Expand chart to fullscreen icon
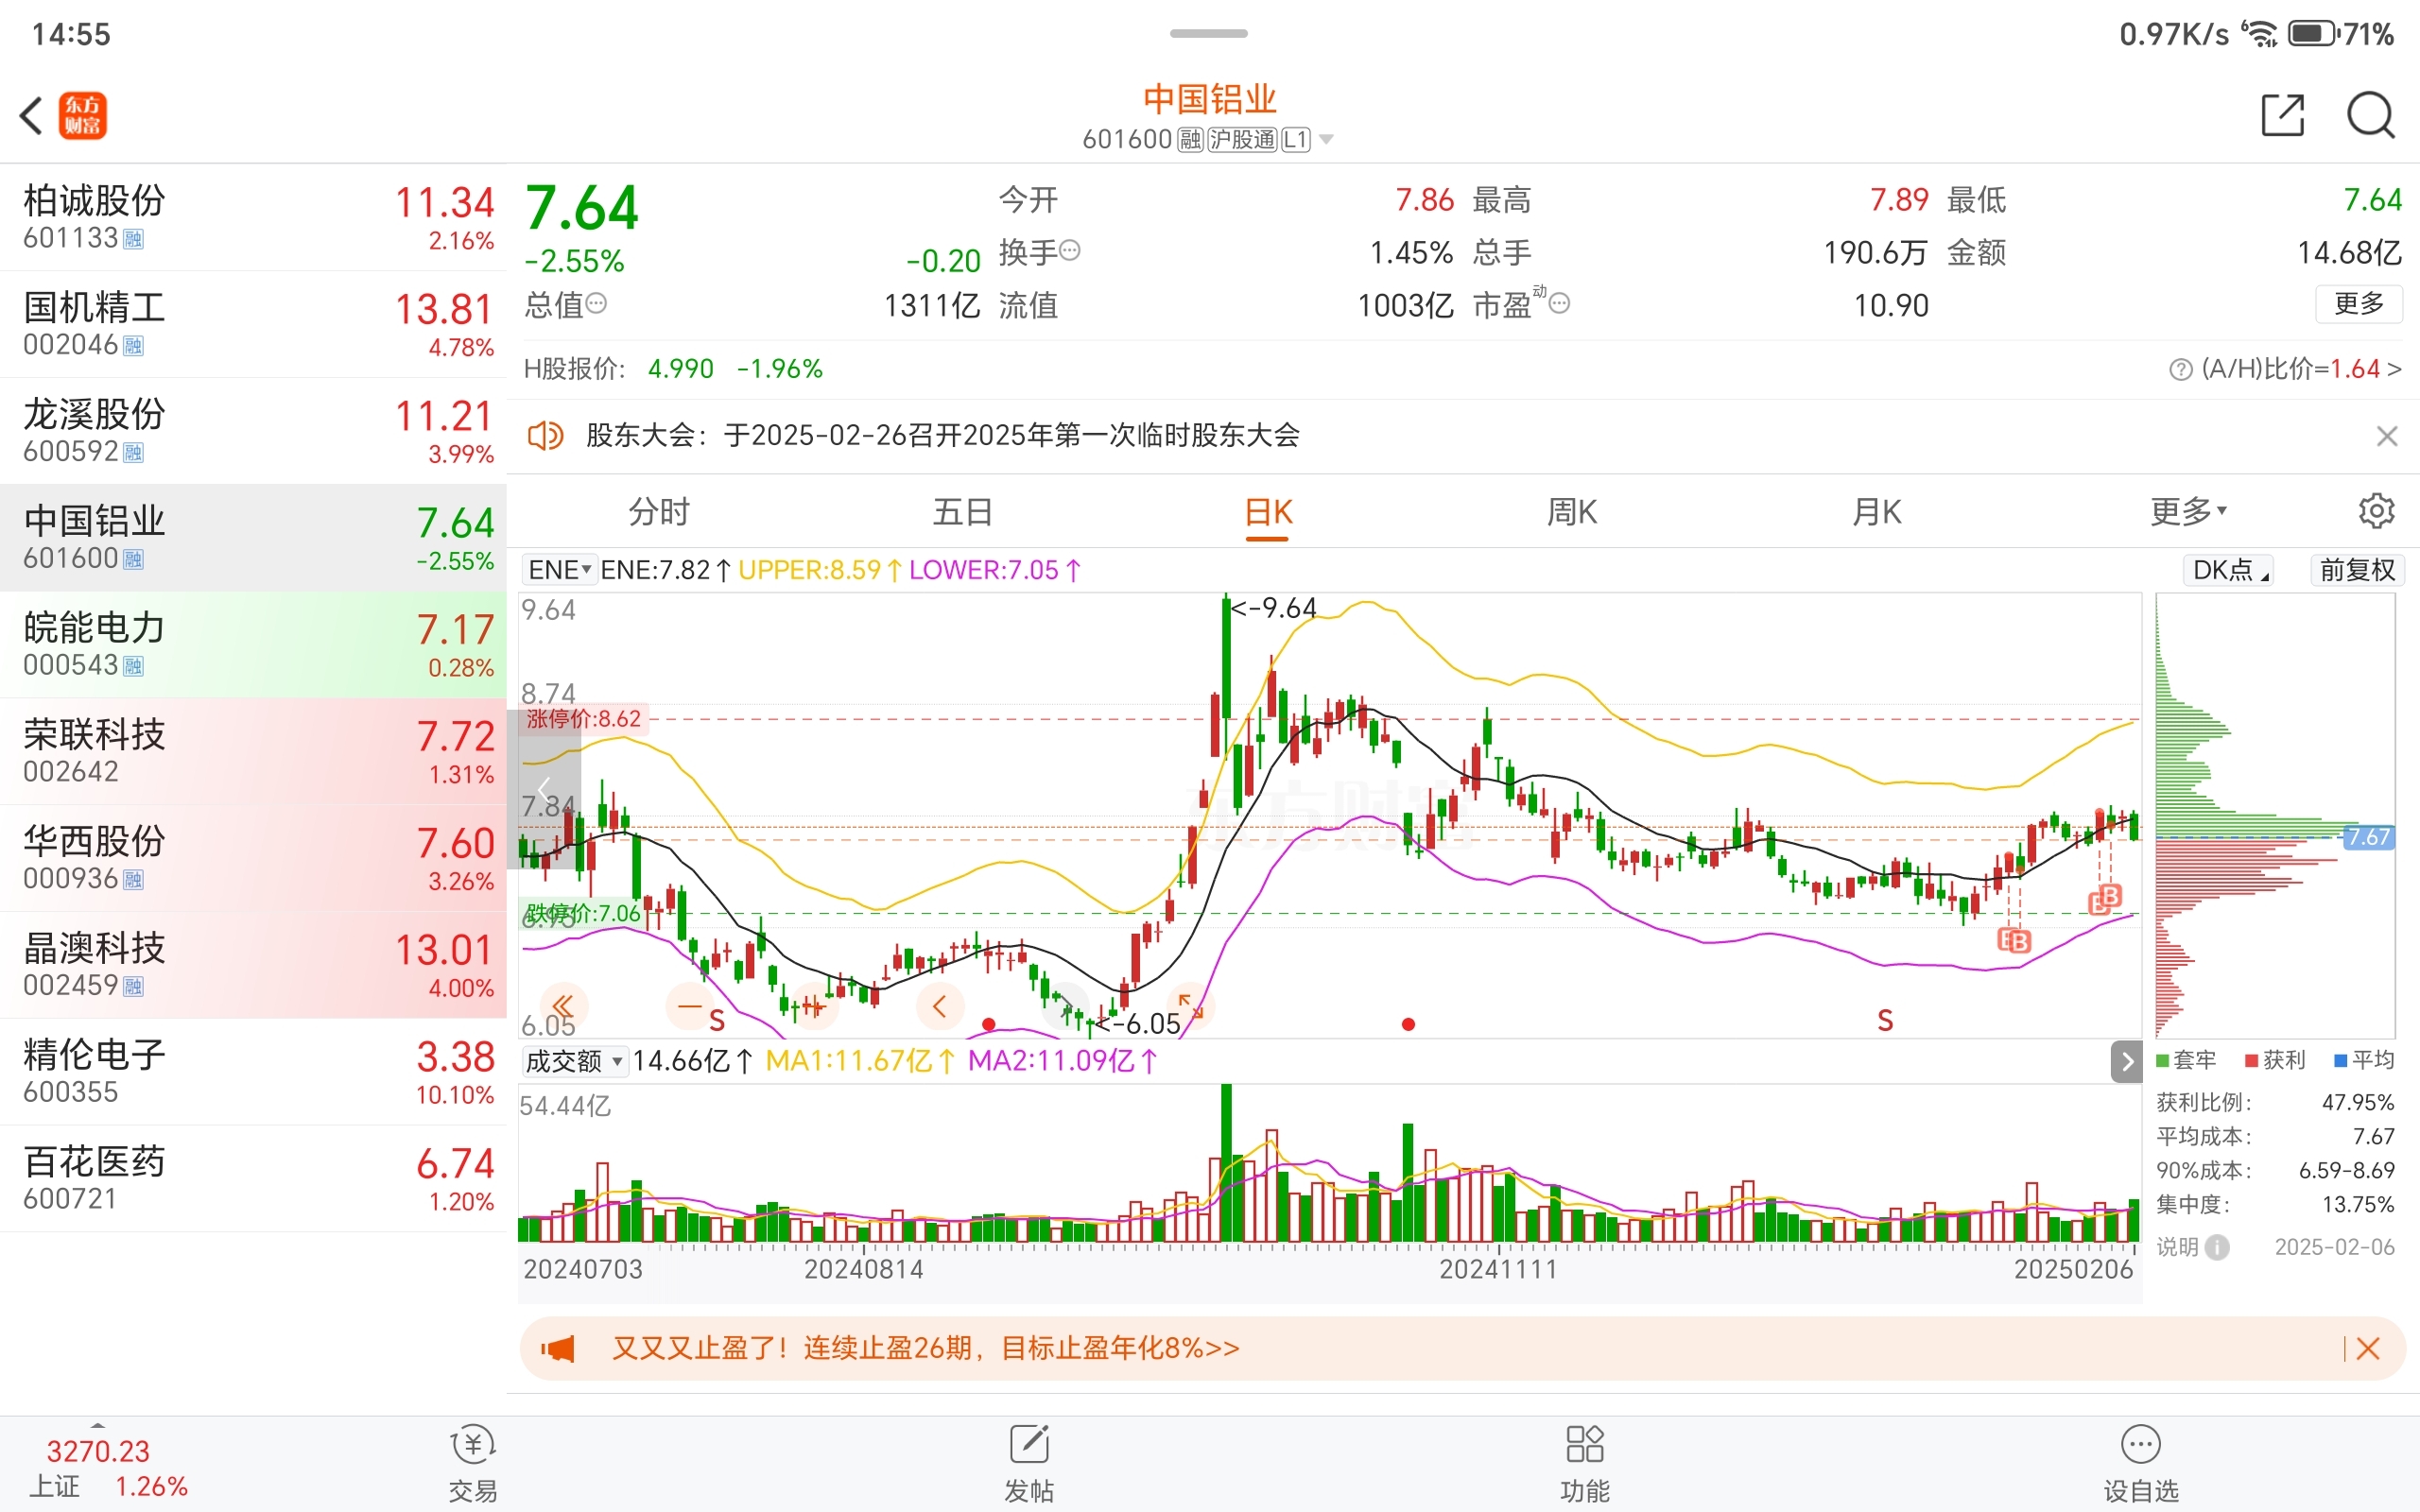 (1190, 1006)
